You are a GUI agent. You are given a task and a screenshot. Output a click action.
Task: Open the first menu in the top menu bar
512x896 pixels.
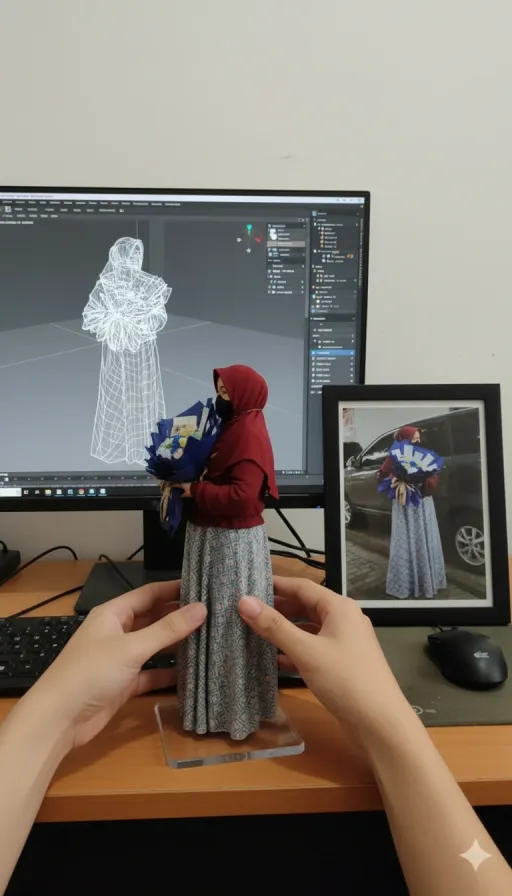coord(7,203)
